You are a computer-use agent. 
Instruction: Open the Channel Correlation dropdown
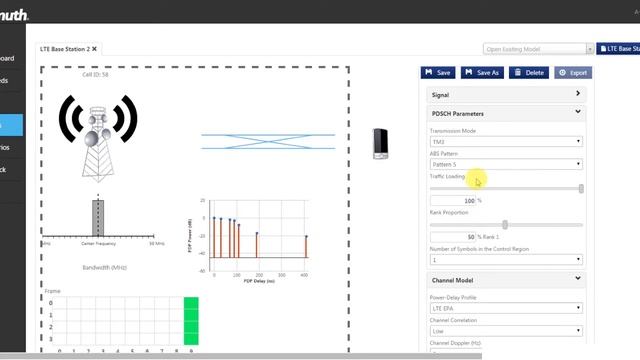tap(506, 331)
